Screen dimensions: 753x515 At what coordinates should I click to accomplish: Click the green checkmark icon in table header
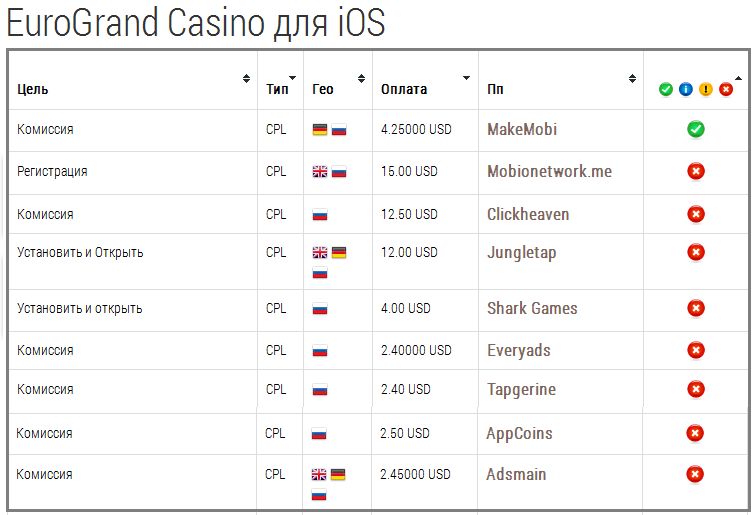point(665,89)
